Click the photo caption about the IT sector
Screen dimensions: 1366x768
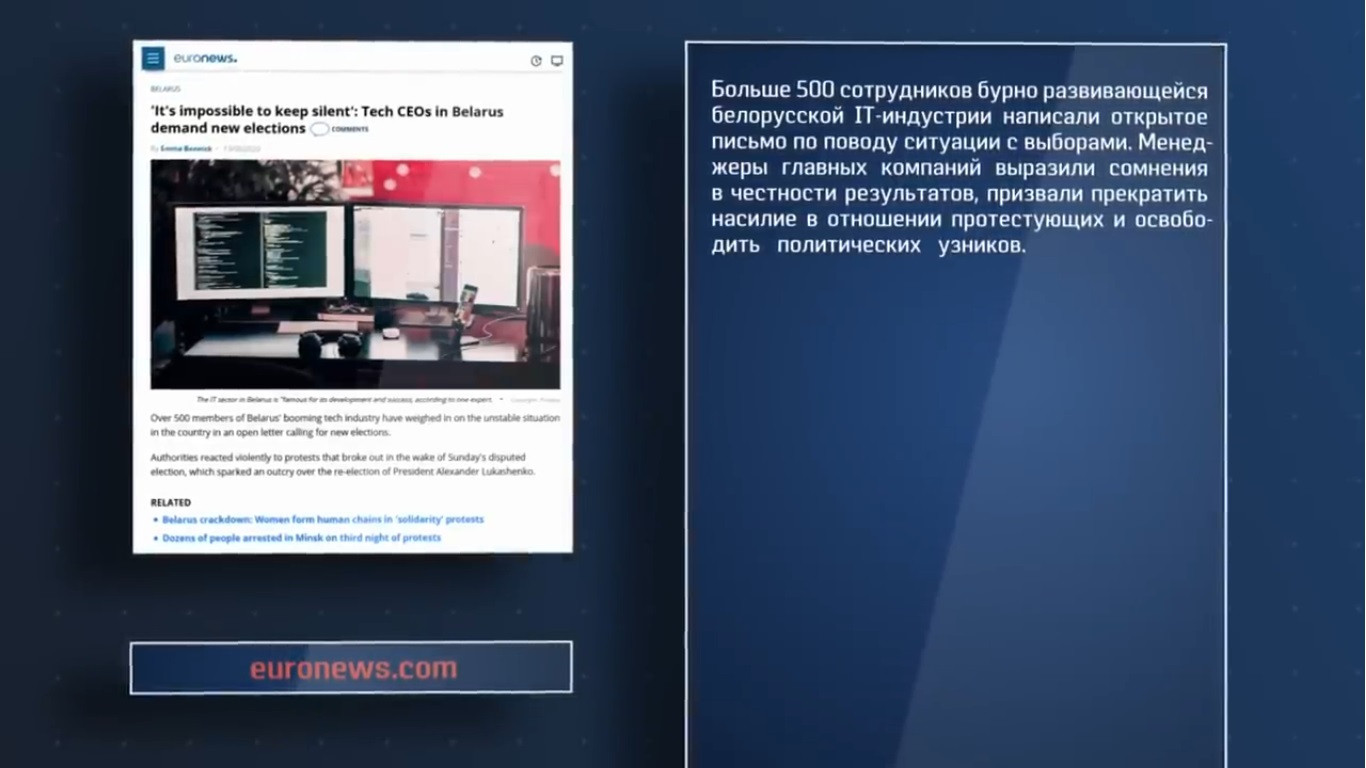344,399
